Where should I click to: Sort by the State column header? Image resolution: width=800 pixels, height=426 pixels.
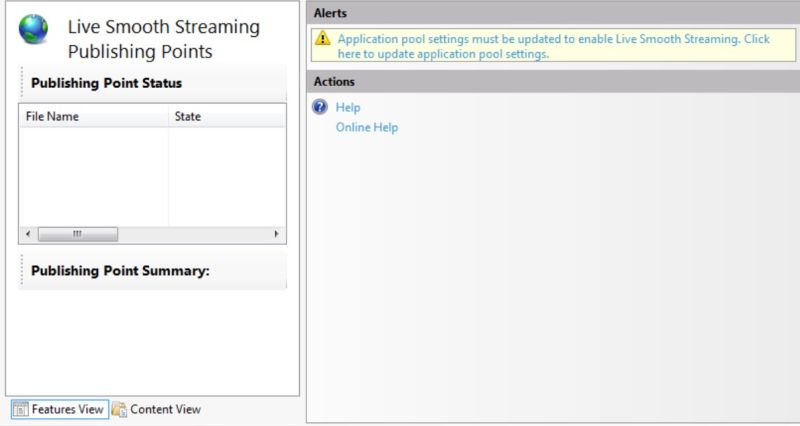tap(227, 116)
